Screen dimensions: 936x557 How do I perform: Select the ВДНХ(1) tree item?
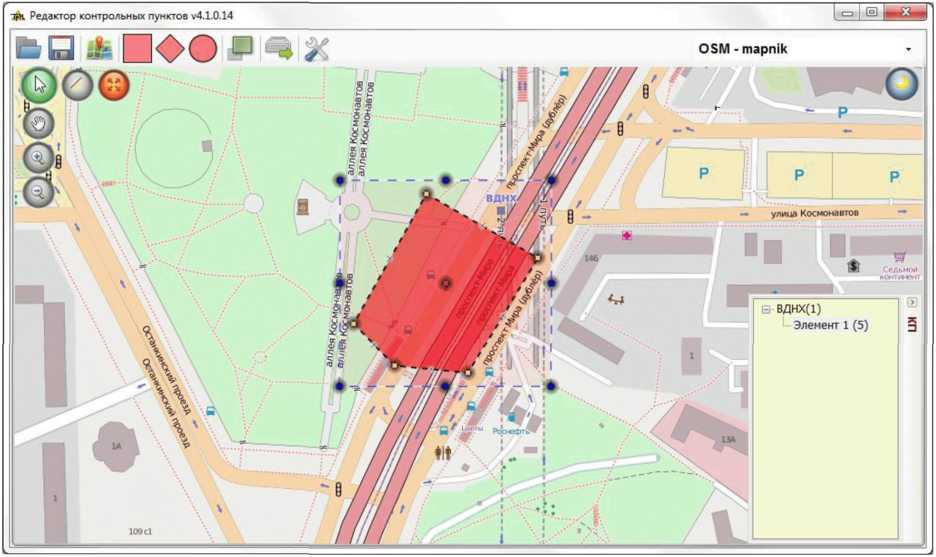798,309
